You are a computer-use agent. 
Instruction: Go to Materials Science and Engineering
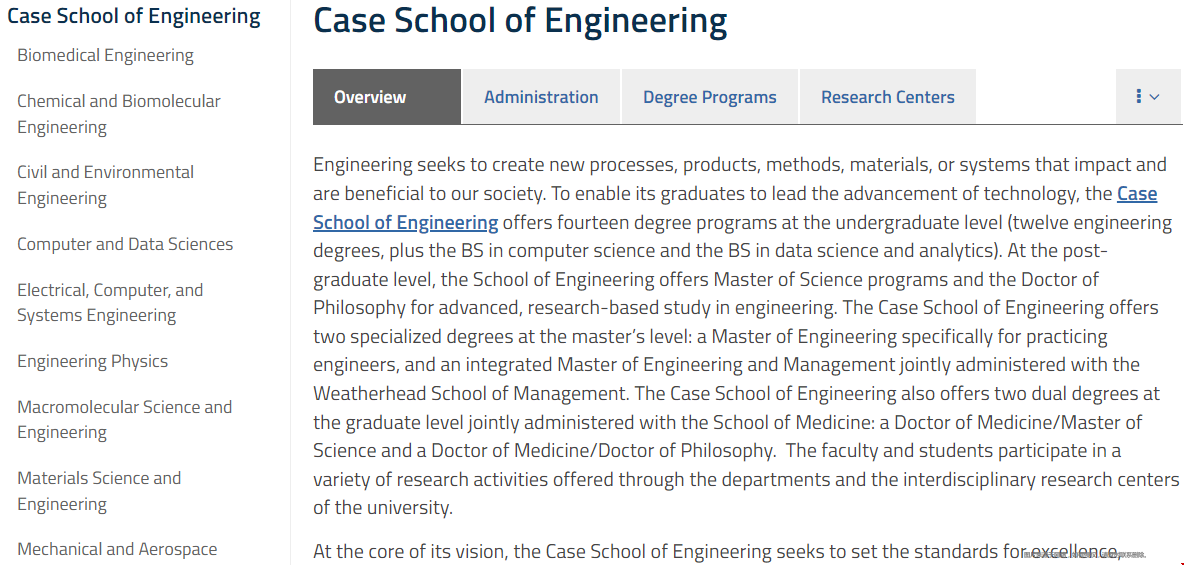coord(99,490)
